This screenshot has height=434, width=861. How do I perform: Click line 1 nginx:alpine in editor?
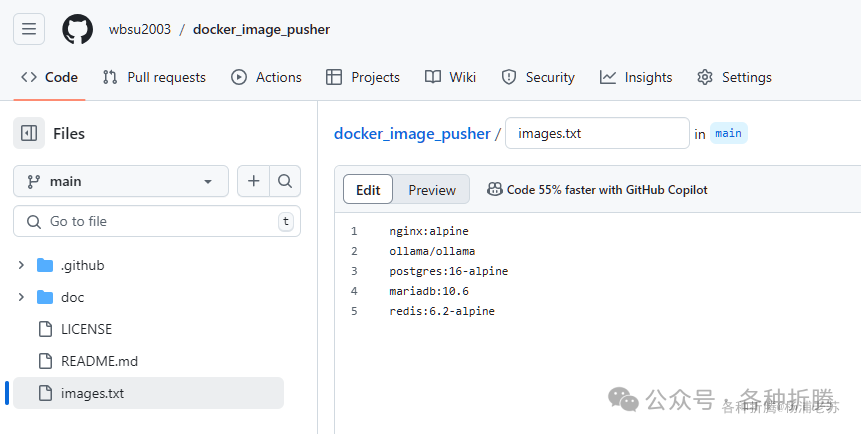429,231
